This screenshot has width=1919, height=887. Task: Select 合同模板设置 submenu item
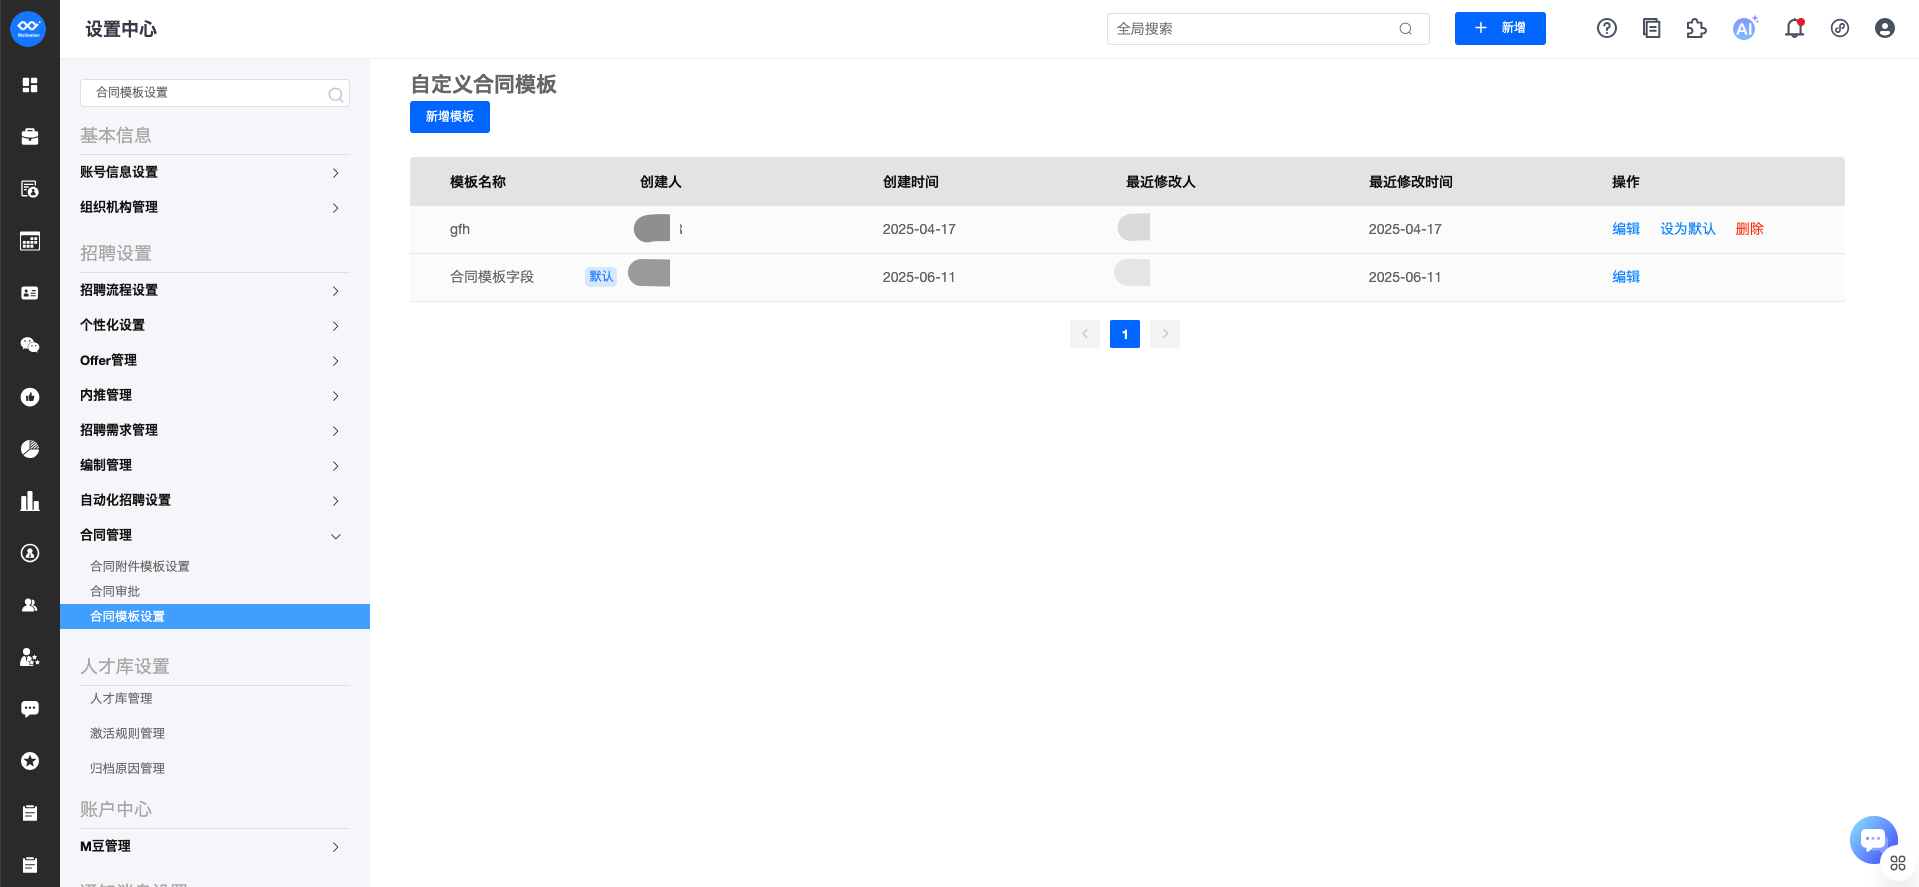215,616
